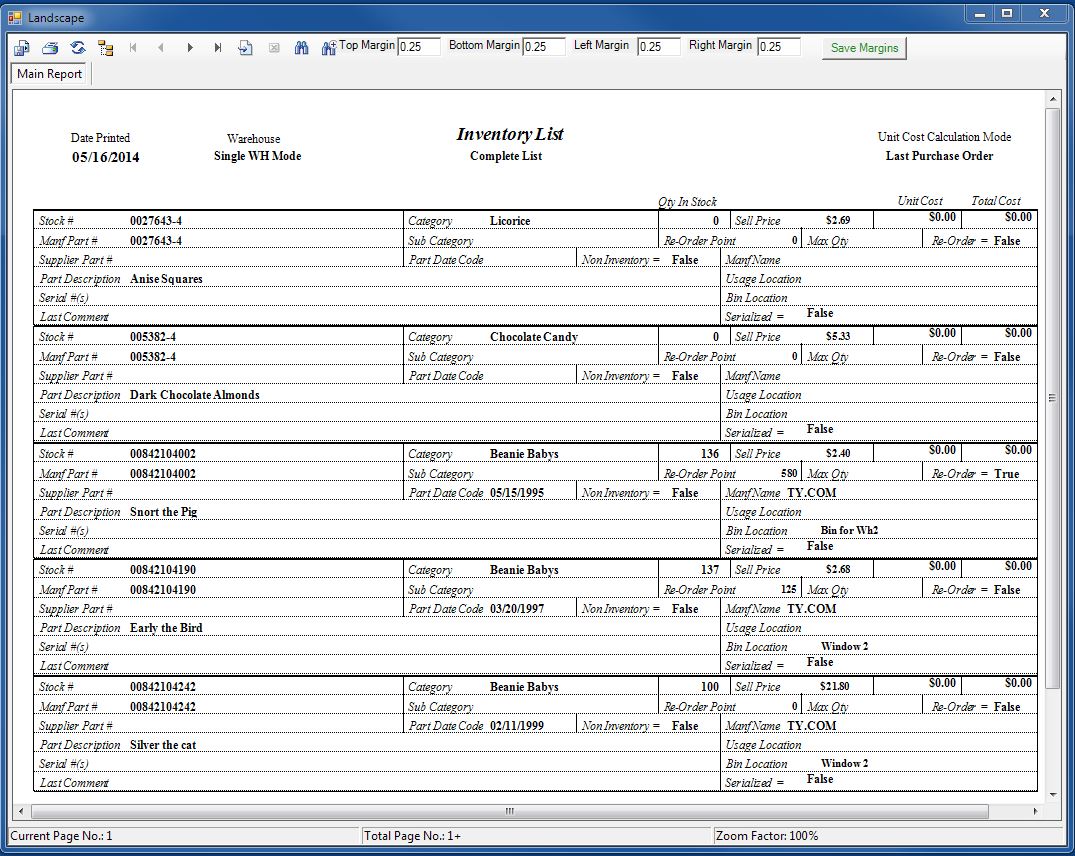Image resolution: width=1075 pixels, height=856 pixels.
Task: Click the quantity in stock '136'
Action: [x=710, y=454]
